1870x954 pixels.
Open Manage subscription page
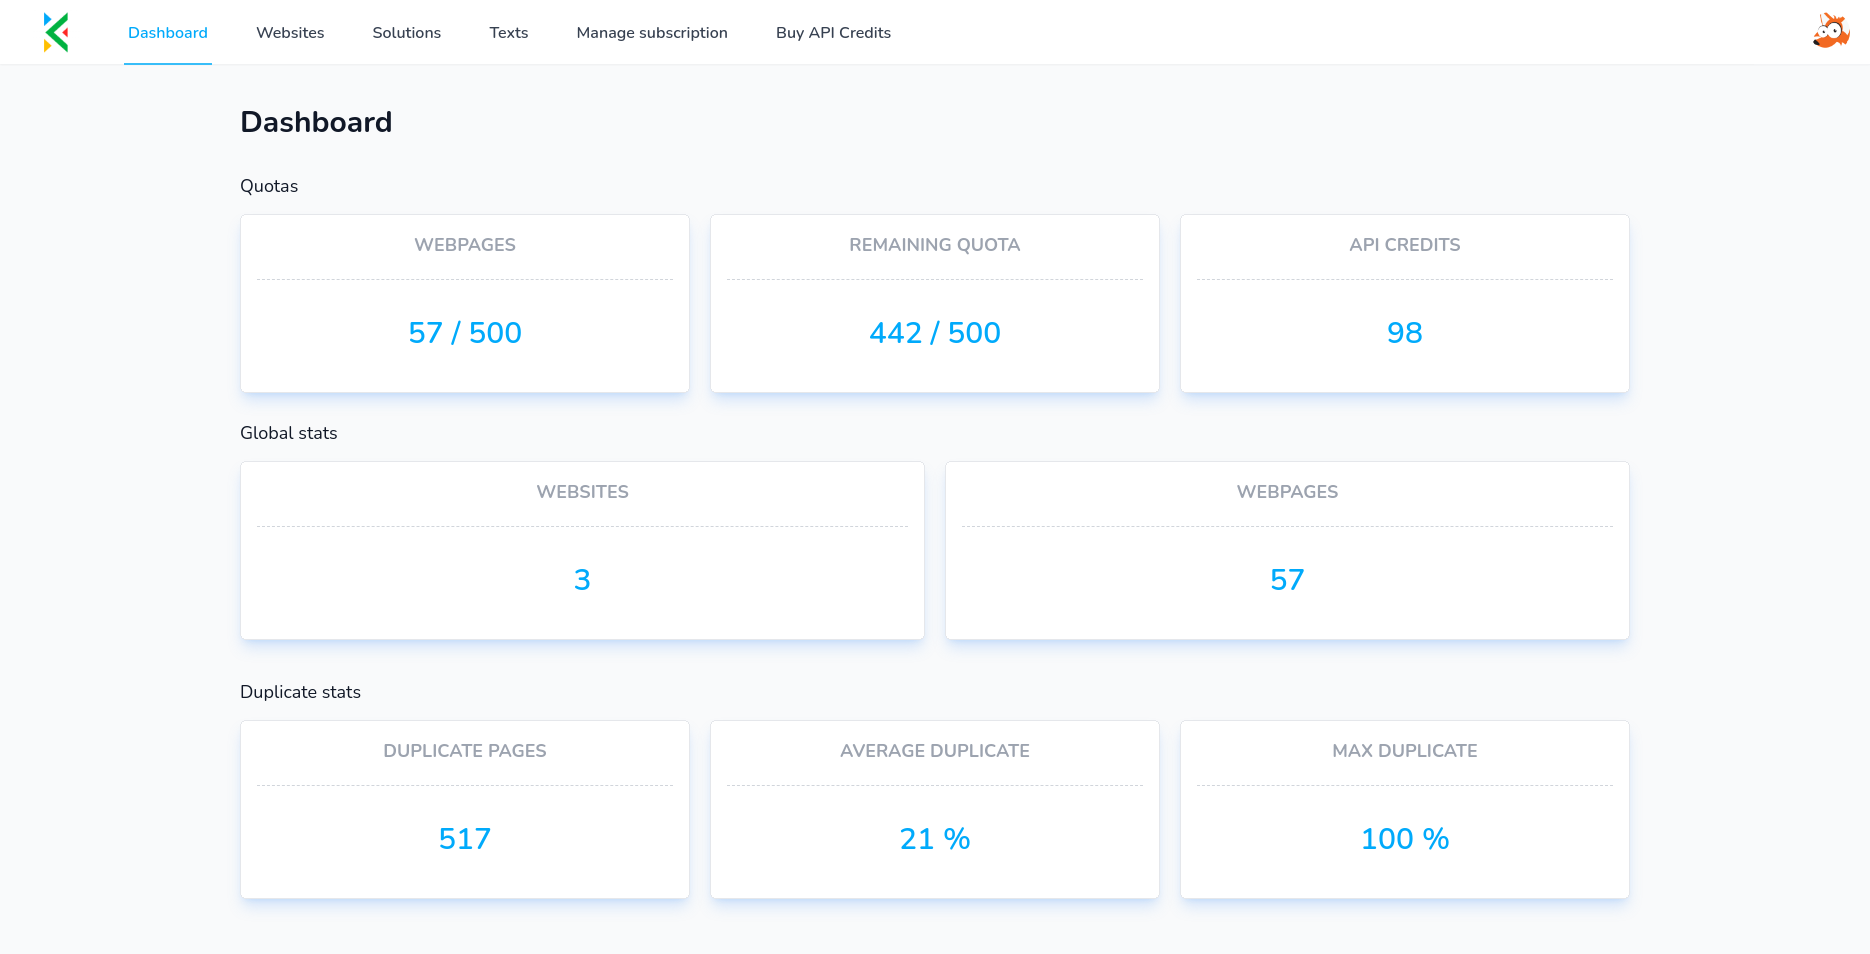tap(652, 33)
